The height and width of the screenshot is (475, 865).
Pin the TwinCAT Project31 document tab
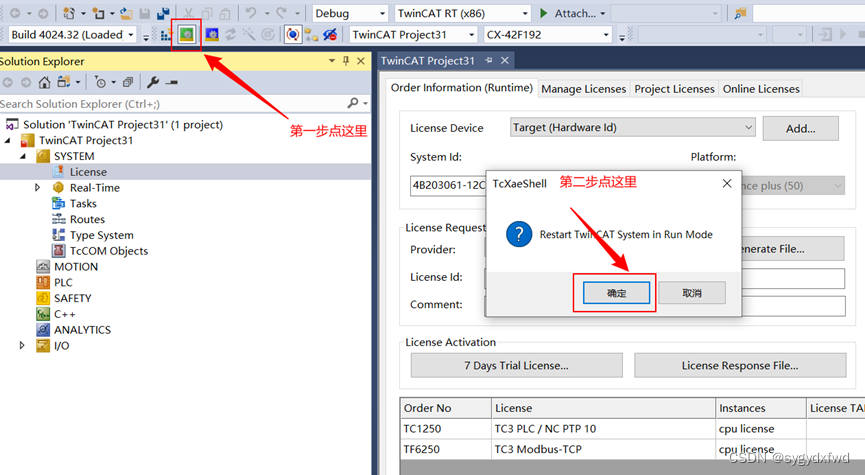(x=489, y=61)
